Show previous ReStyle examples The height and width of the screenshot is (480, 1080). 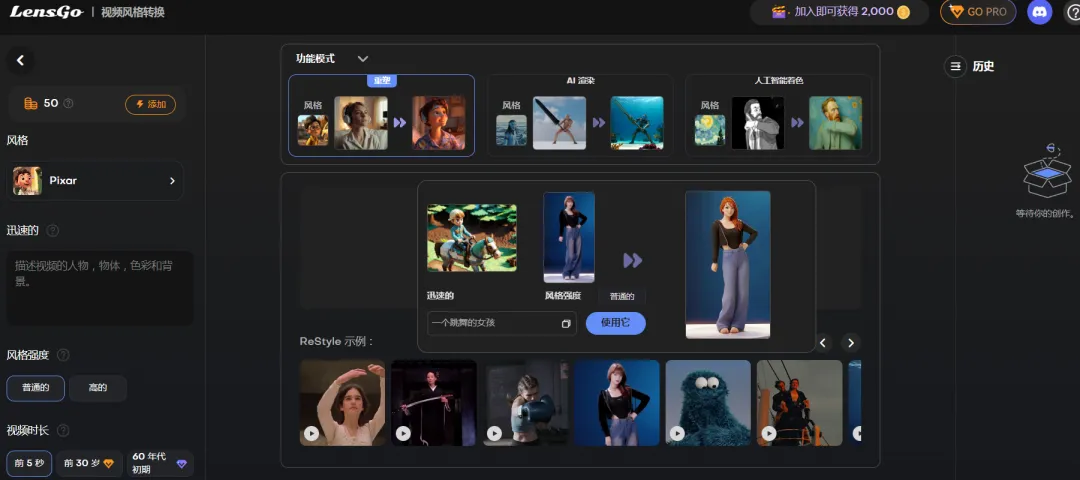(823, 343)
